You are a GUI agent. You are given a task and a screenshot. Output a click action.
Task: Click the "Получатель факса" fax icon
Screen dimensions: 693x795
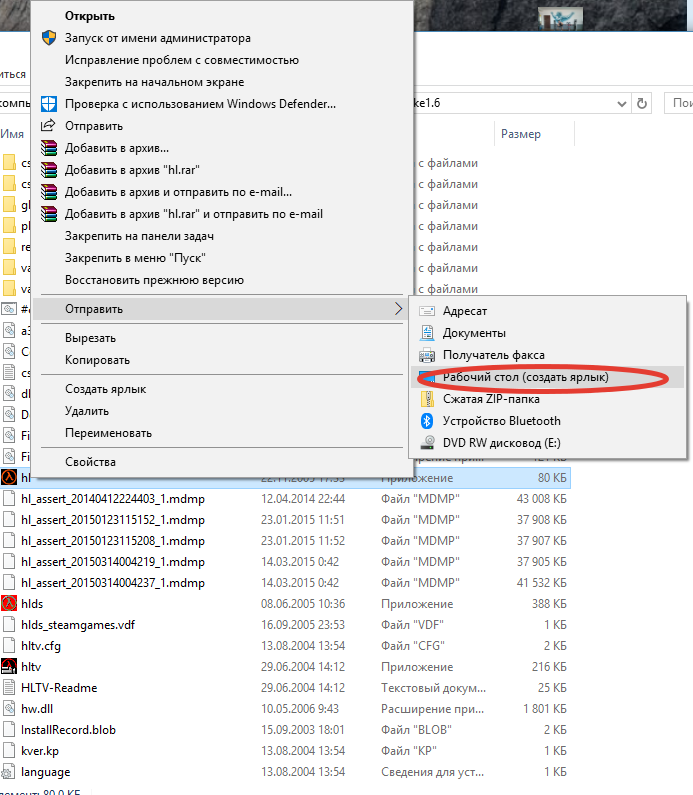pos(427,355)
